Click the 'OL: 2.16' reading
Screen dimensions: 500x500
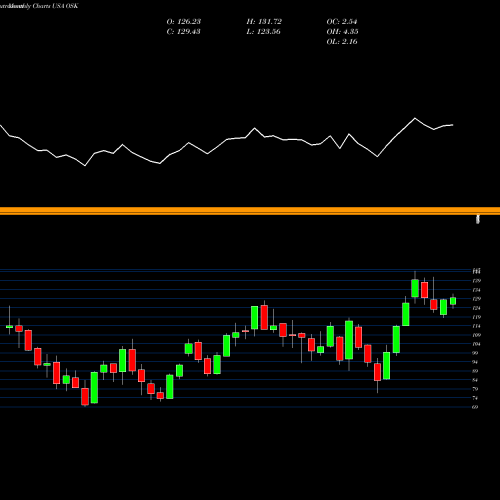342,42
